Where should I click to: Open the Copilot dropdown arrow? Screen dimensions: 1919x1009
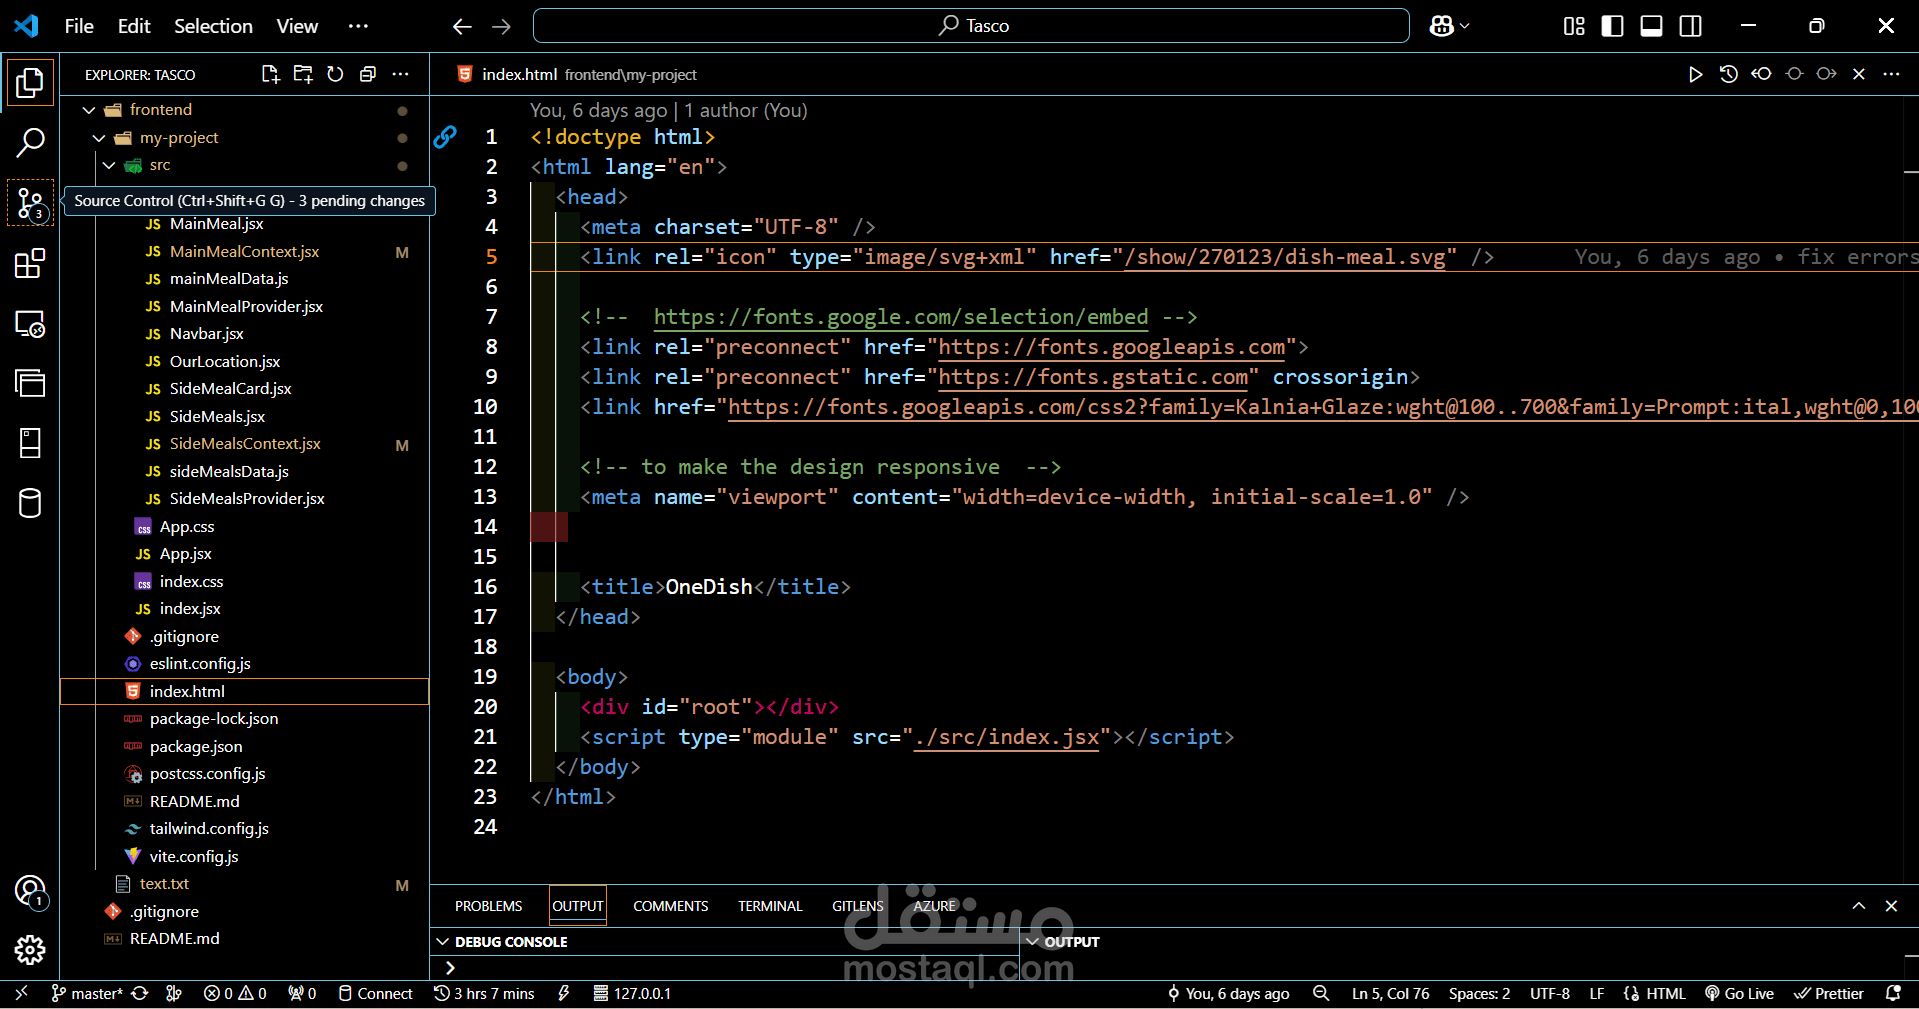tap(1465, 26)
